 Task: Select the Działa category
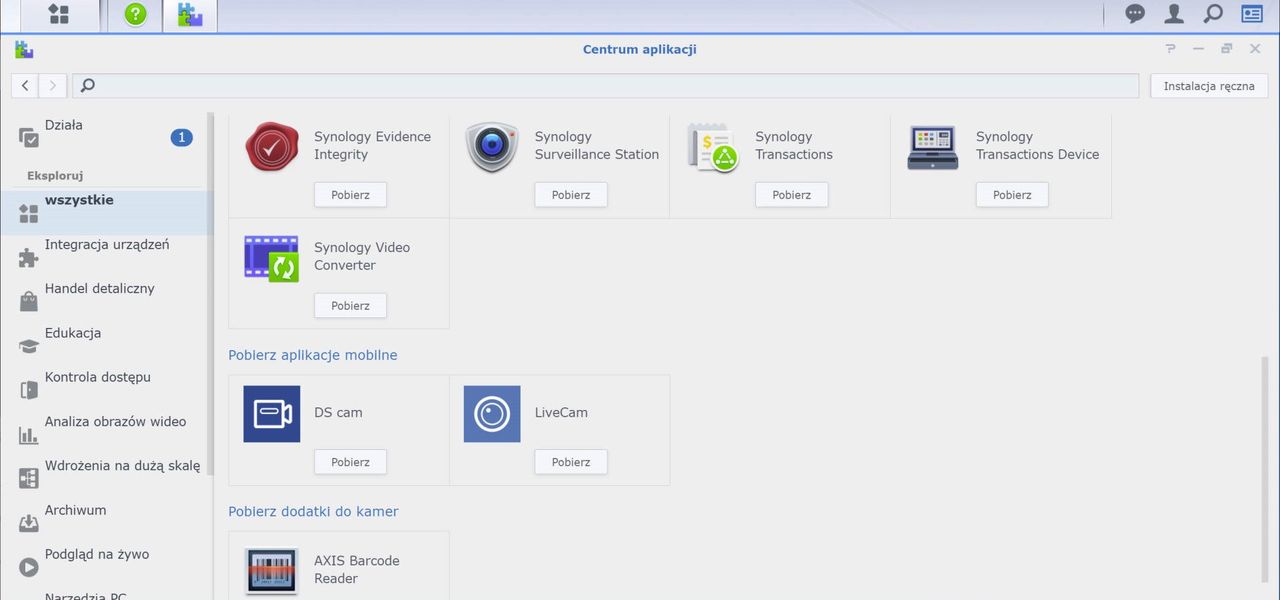tap(106, 137)
